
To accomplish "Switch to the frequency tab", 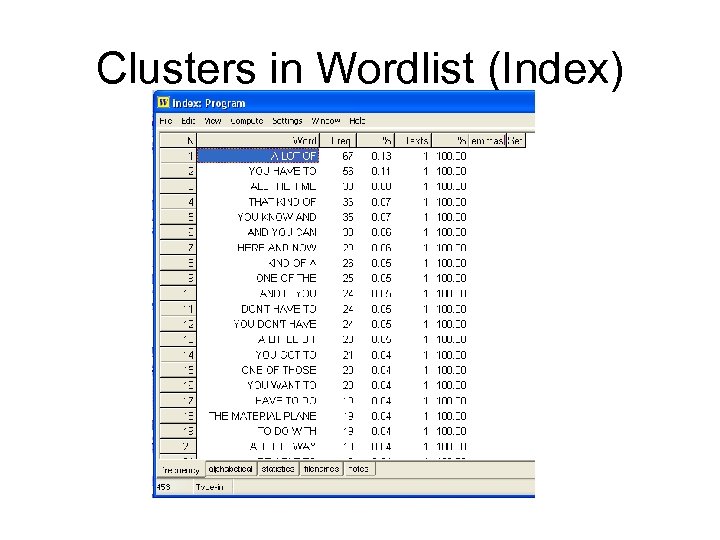I will [181, 470].
